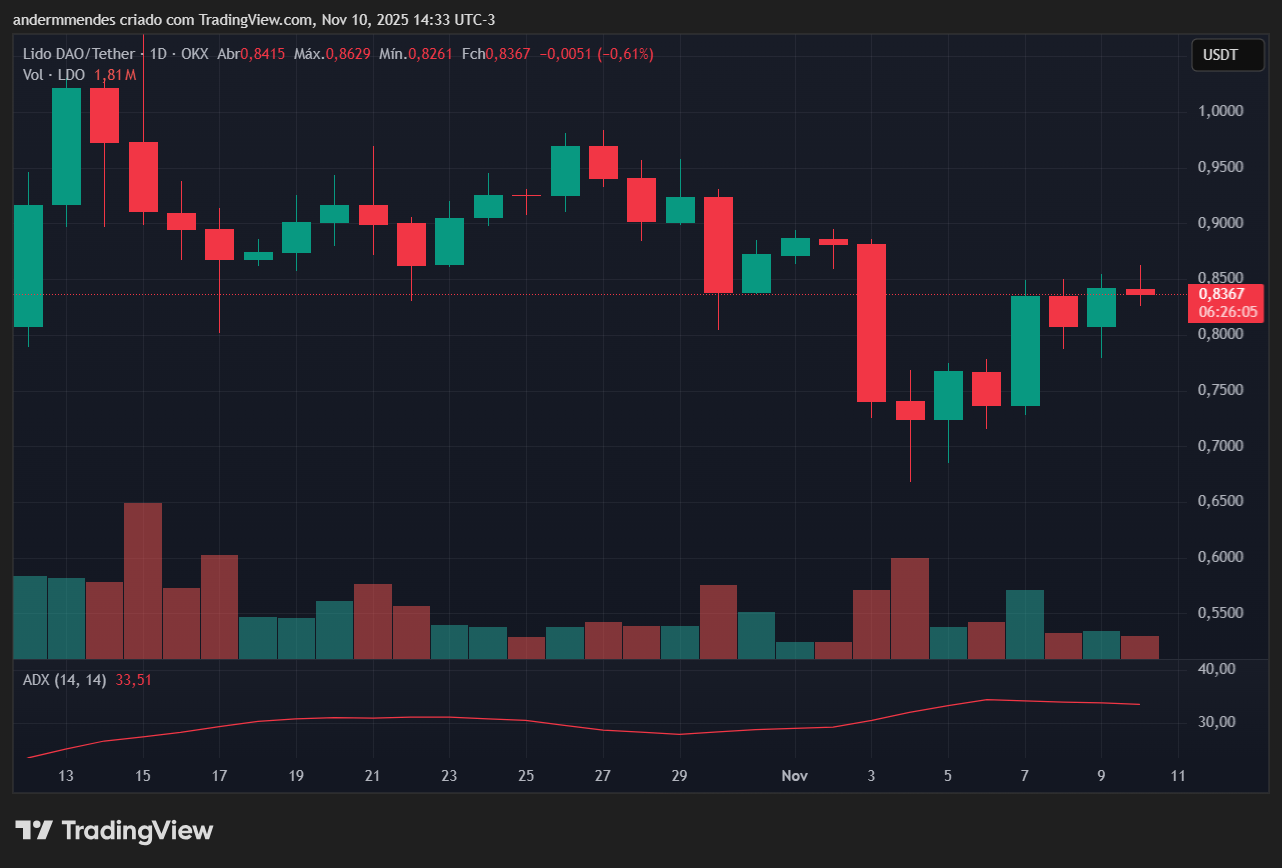This screenshot has width=1282, height=868.
Task: Toggle the price axis with the USDT button
Action: pyautogui.click(x=1228, y=55)
